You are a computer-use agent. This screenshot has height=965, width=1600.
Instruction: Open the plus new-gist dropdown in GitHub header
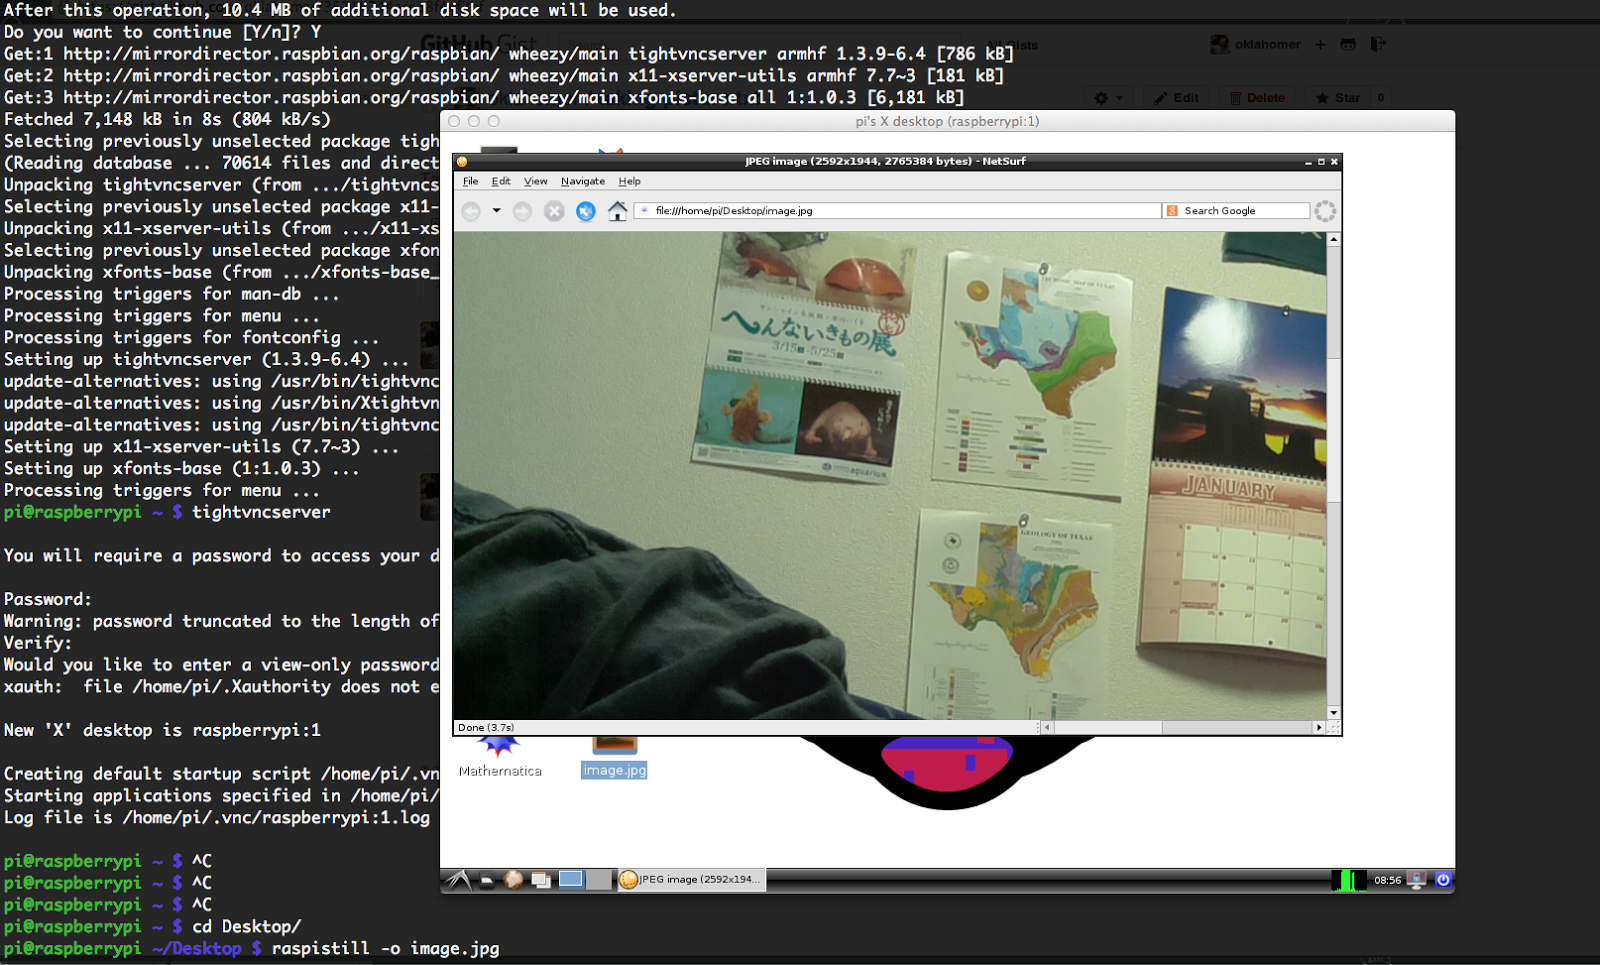(x=1320, y=44)
